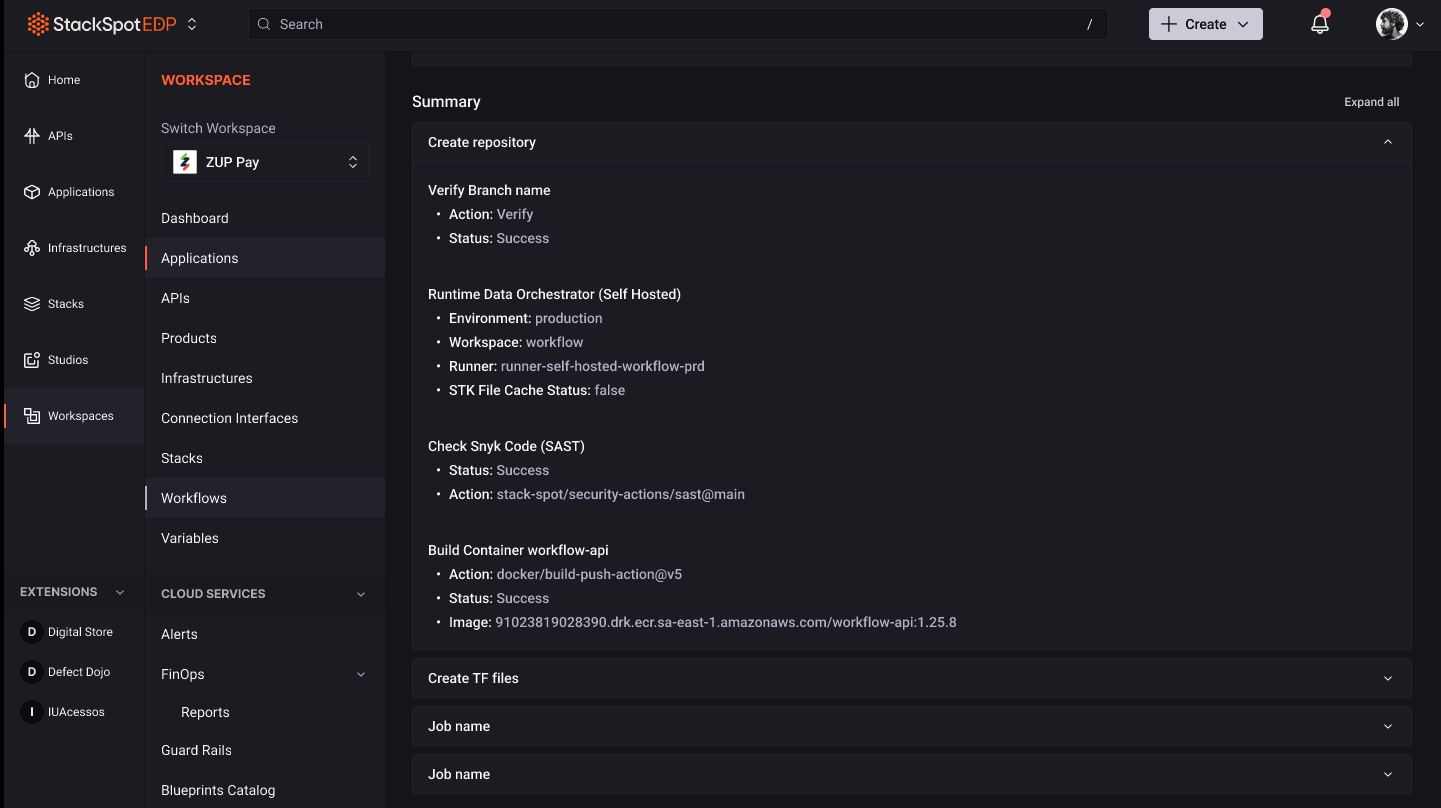Open APIs icon in the main navigation
Image resolution: width=1441 pixels, height=808 pixels.
point(32,136)
